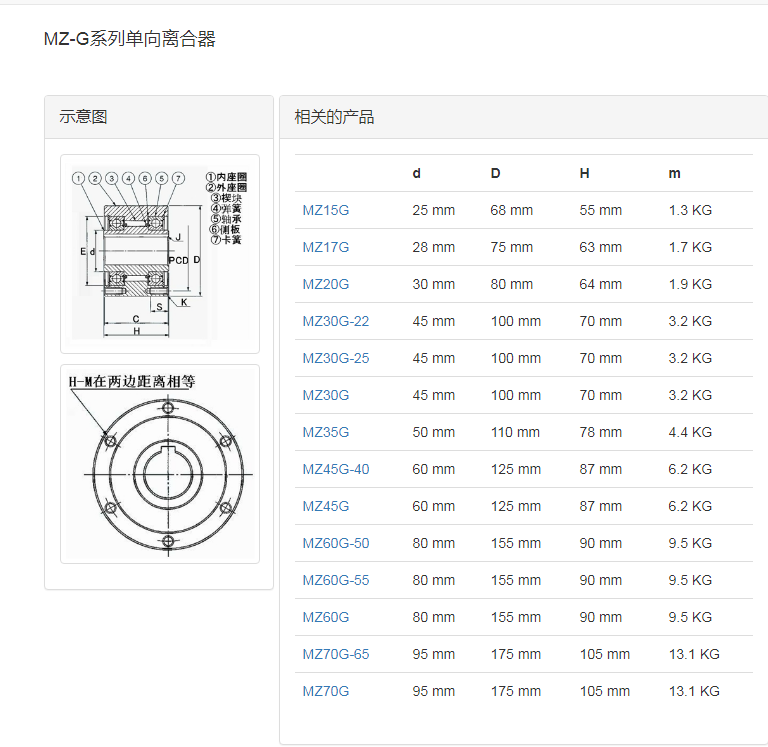
Task: Click the D column header
Action: click(x=495, y=173)
